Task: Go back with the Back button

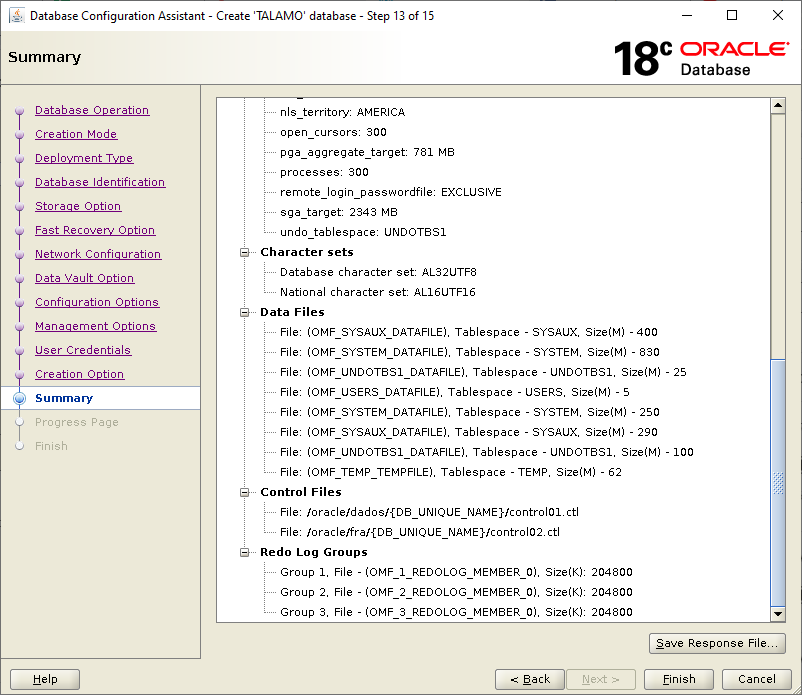Action: point(530,679)
